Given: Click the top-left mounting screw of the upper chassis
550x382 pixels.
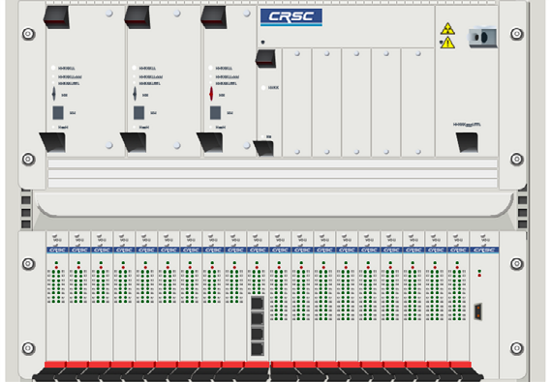Looking at the screenshot, I should pyautogui.click(x=28, y=34).
